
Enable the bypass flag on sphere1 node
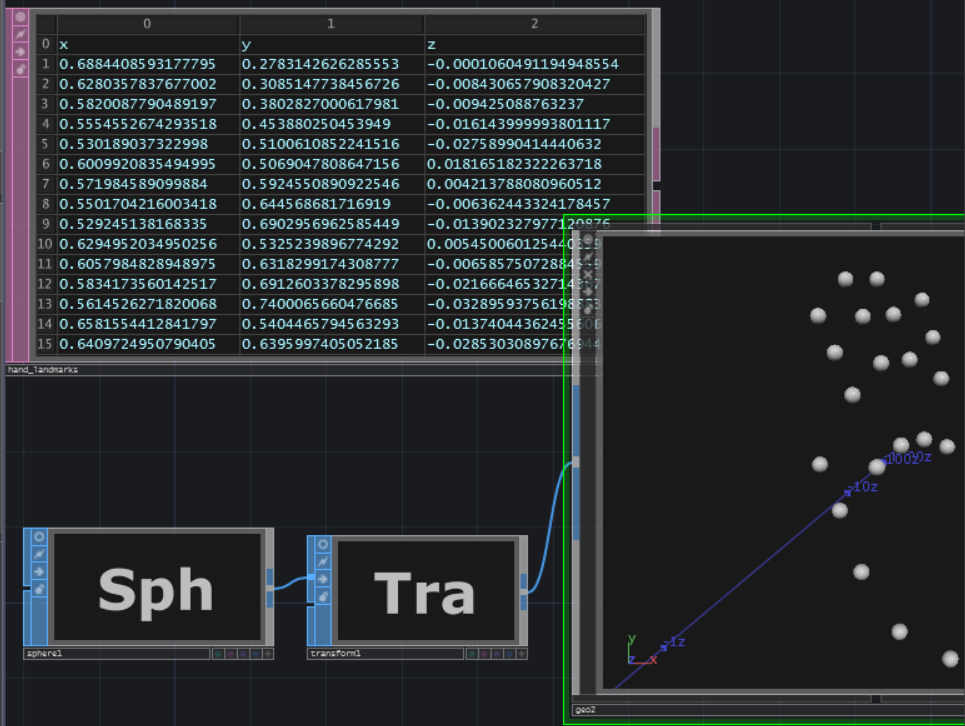(39, 553)
